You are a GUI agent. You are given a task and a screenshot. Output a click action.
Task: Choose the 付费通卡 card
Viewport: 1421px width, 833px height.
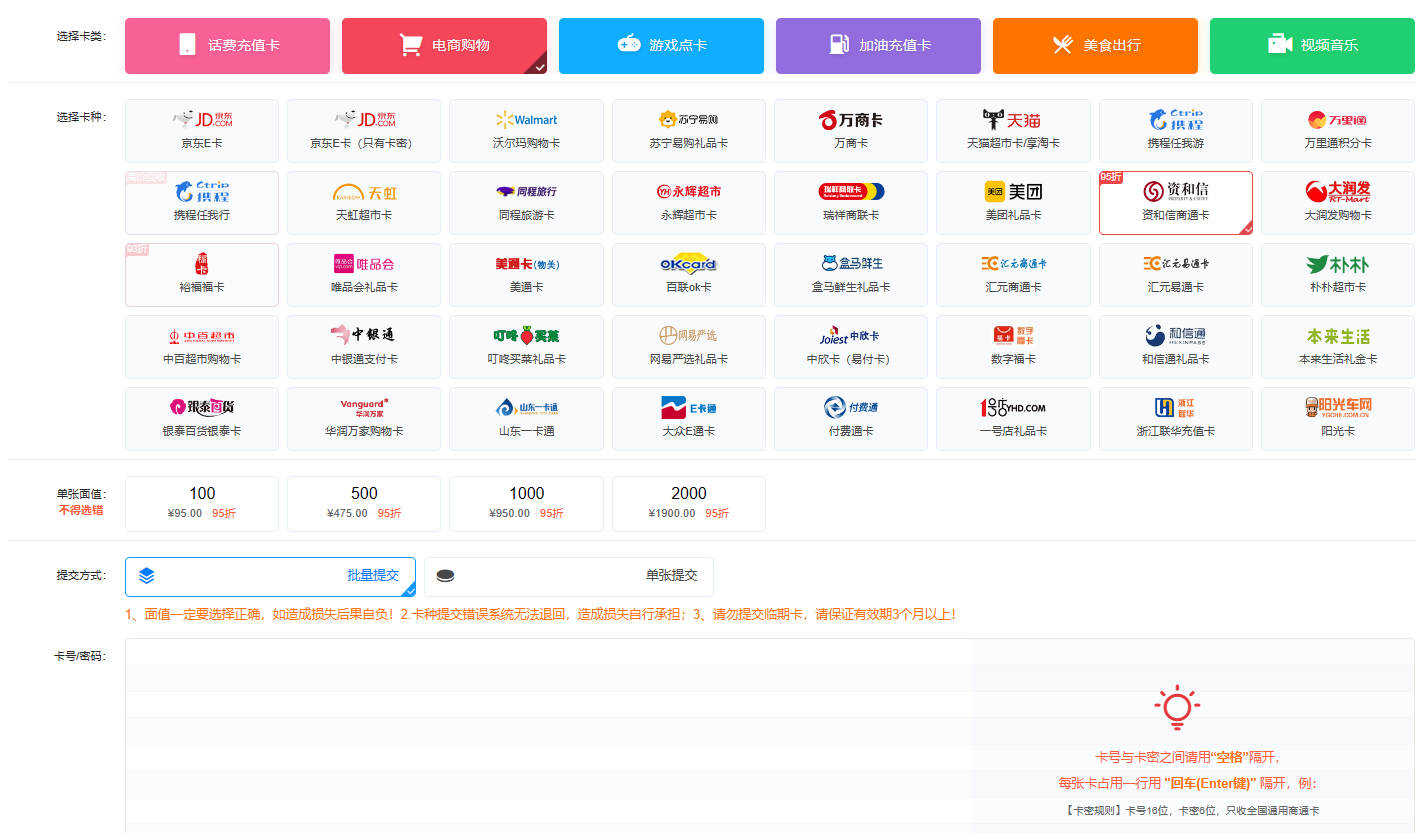851,419
